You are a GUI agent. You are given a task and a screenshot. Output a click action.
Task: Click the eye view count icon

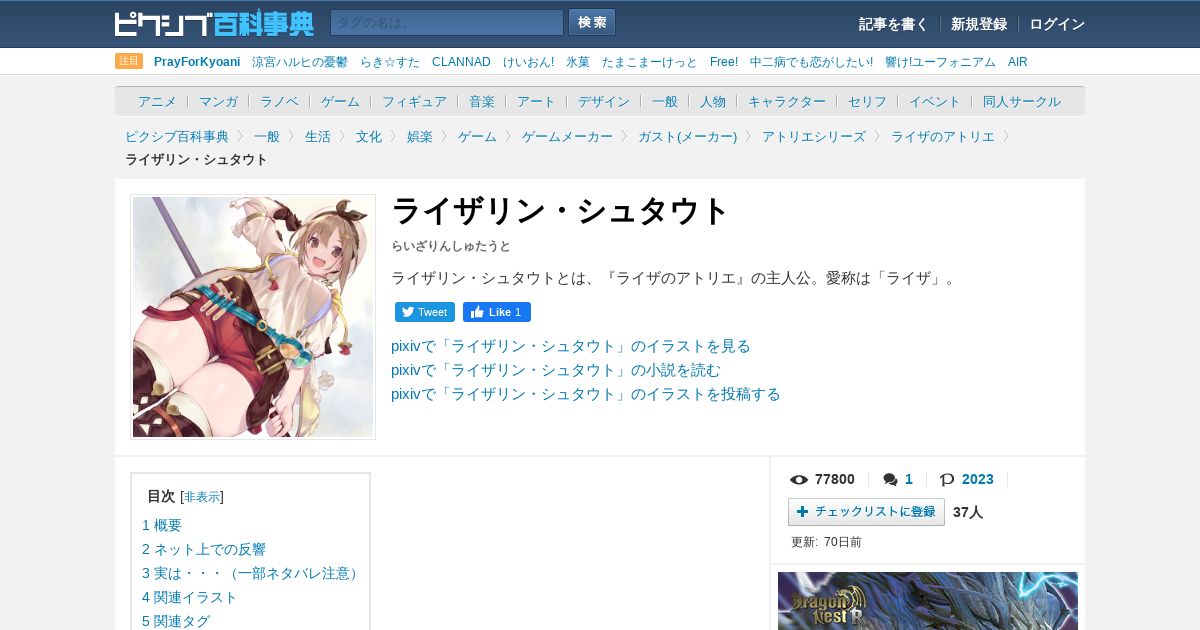[799, 480]
